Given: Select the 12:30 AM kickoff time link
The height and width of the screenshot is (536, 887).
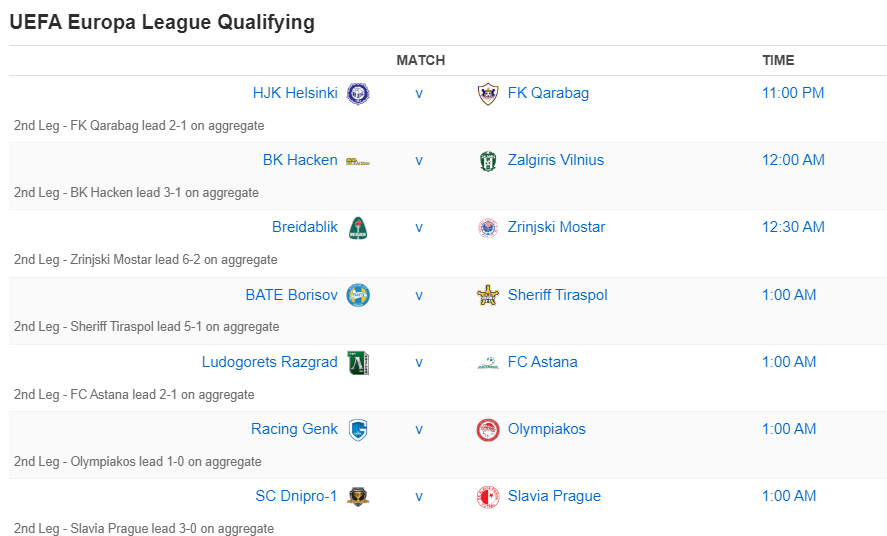Looking at the screenshot, I should 793,227.
